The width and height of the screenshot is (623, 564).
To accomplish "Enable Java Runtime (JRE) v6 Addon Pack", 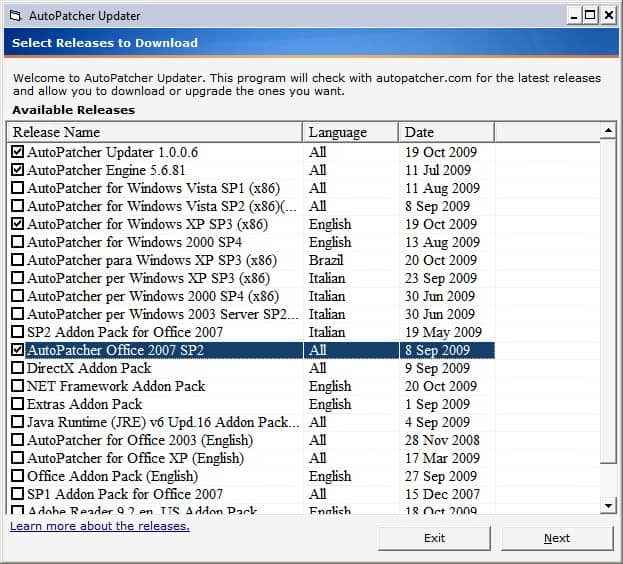I will click(17, 423).
